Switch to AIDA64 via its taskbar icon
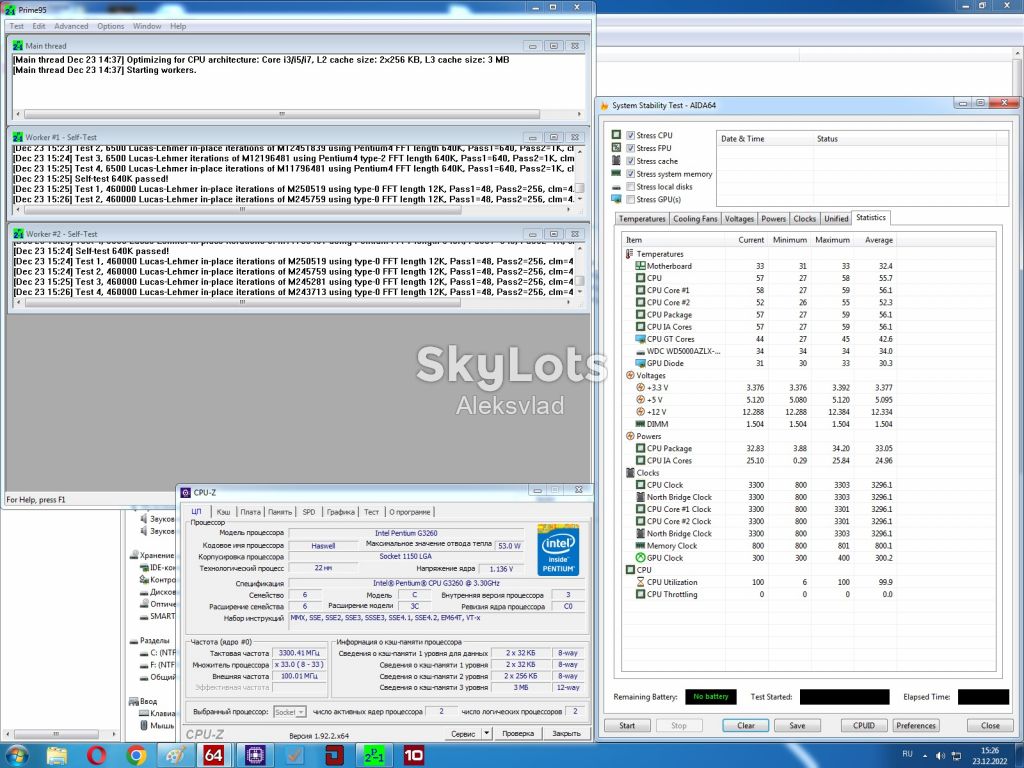This screenshot has height=768, width=1024. (214, 756)
